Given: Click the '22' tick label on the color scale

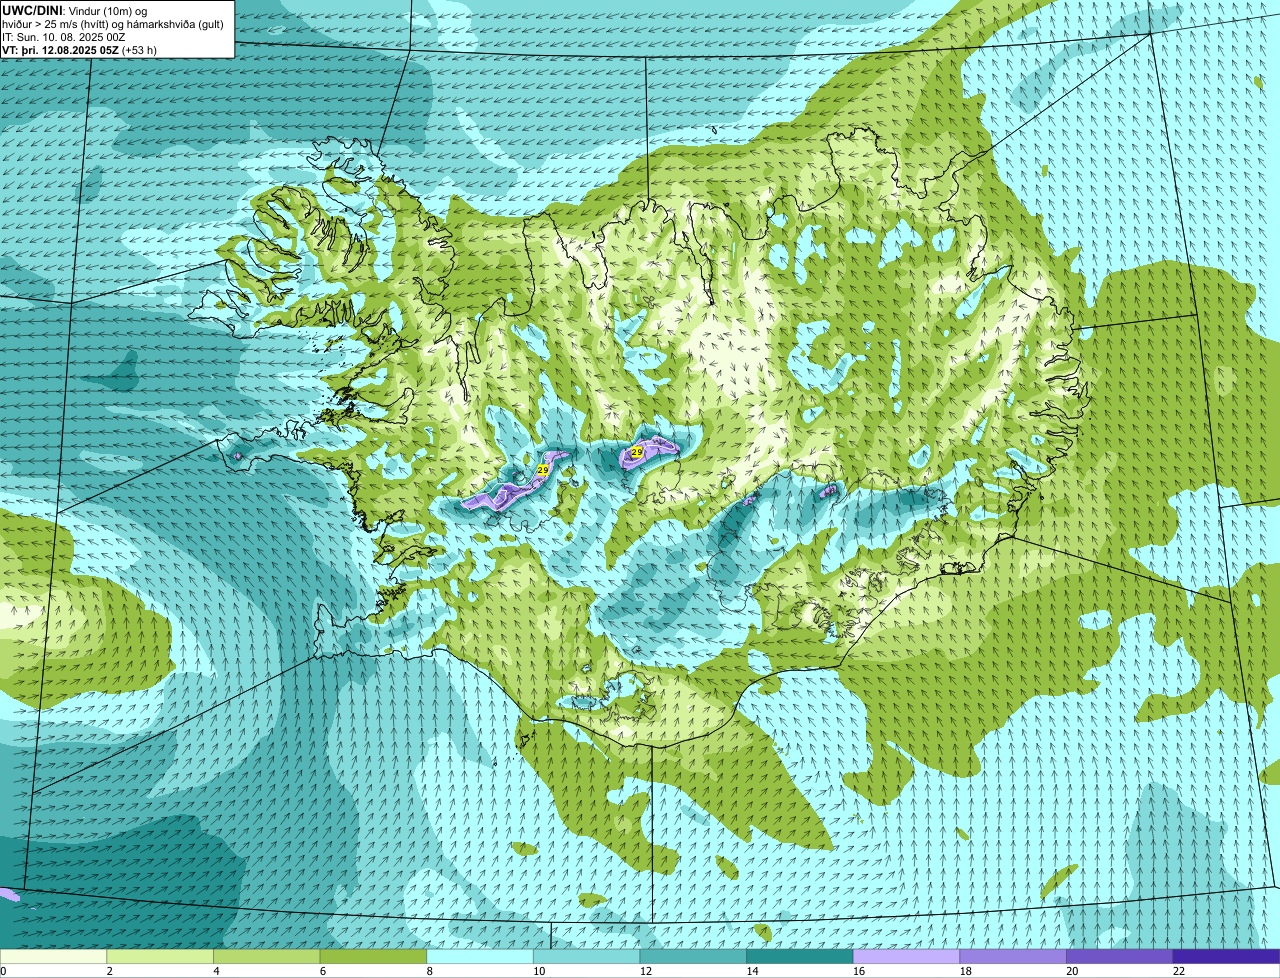Looking at the screenshot, I should 1179,971.
